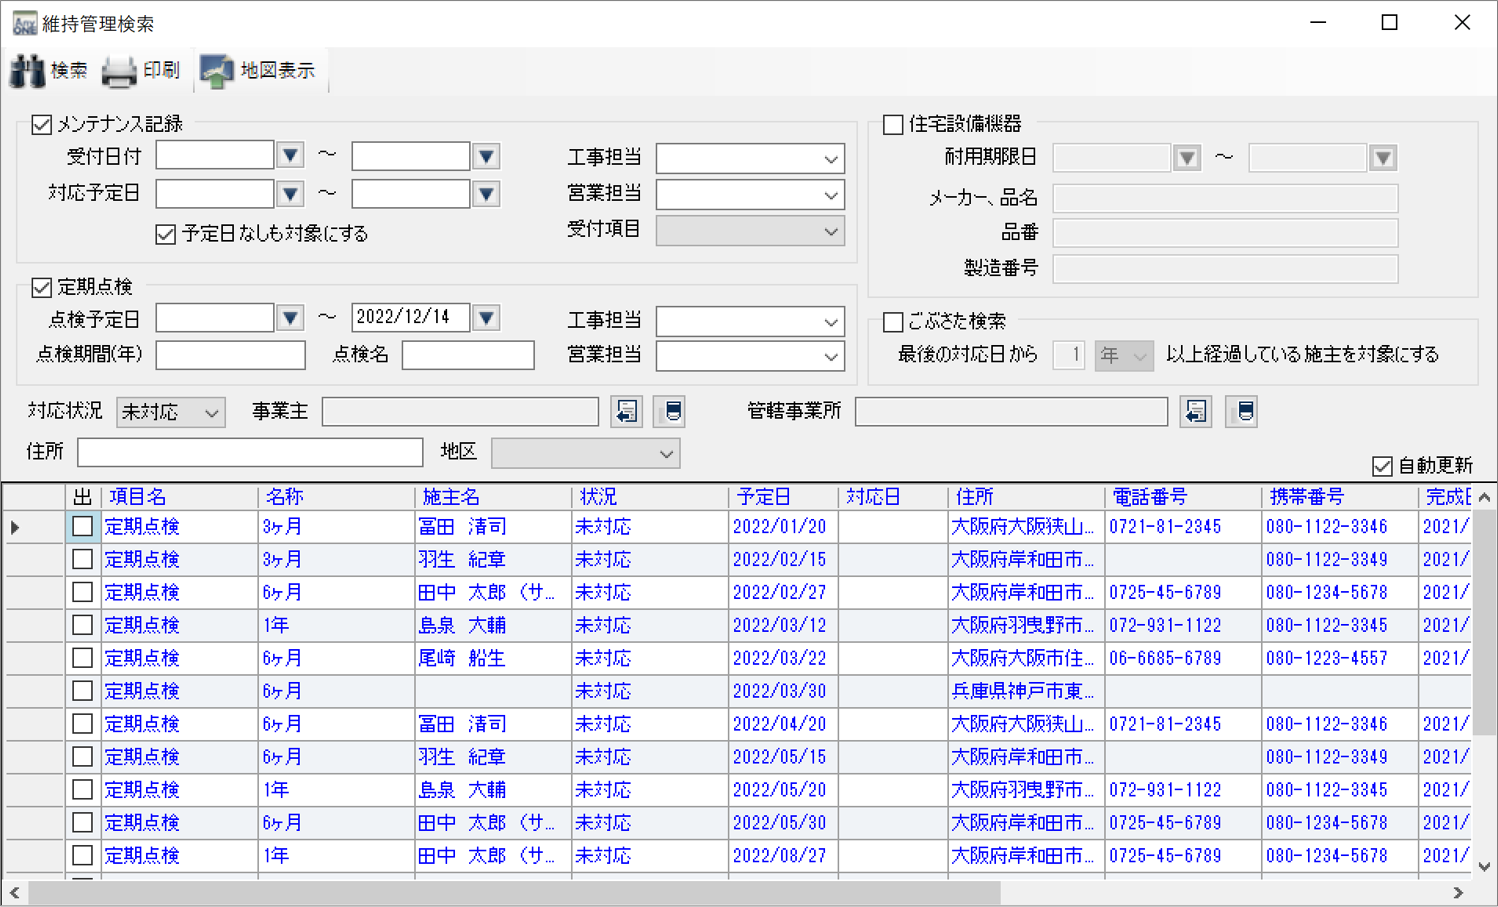Click the printer icon in toolbar
The image size is (1498, 907).
(x=119, y=71)
